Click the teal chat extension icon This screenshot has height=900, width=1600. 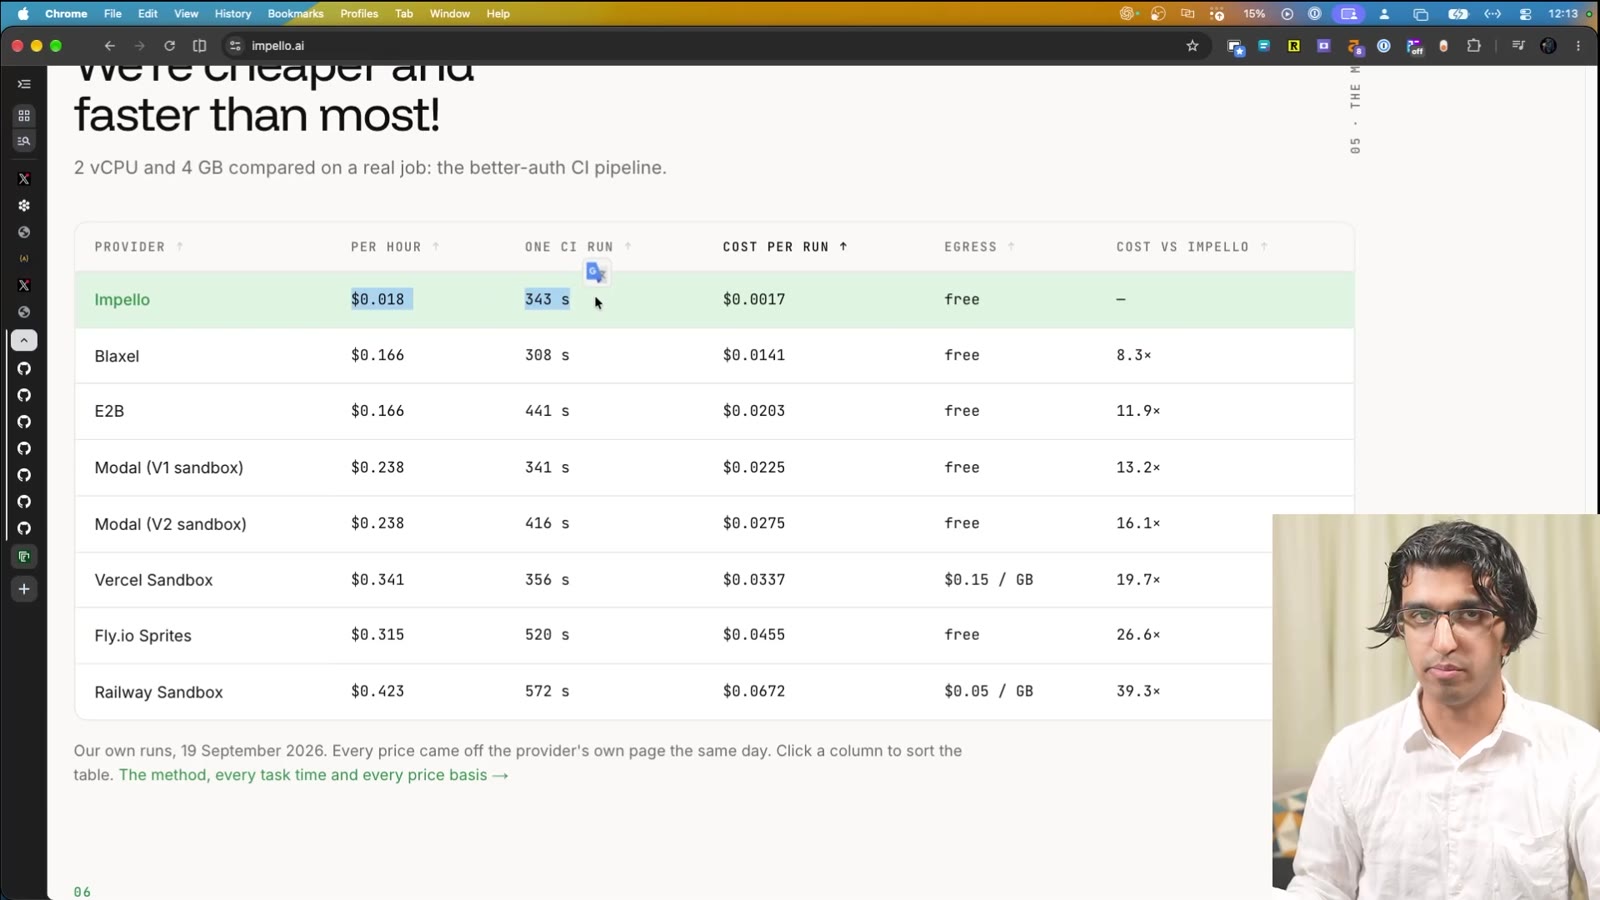(x=1264, y=46)
